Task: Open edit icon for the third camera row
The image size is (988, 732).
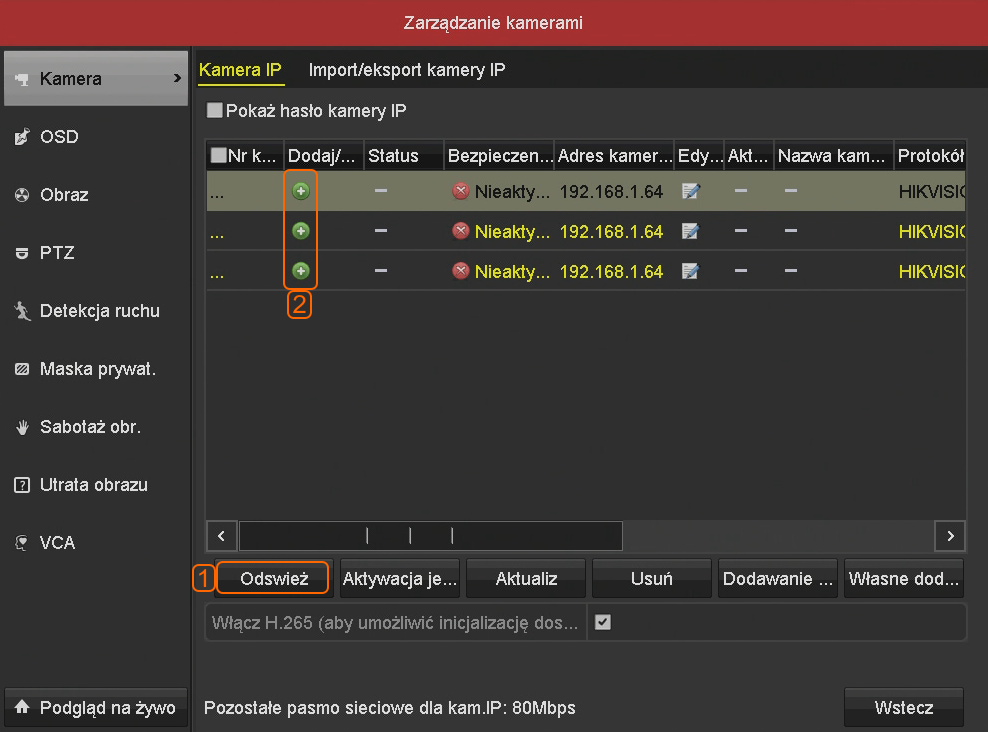Action: (691, 271)
